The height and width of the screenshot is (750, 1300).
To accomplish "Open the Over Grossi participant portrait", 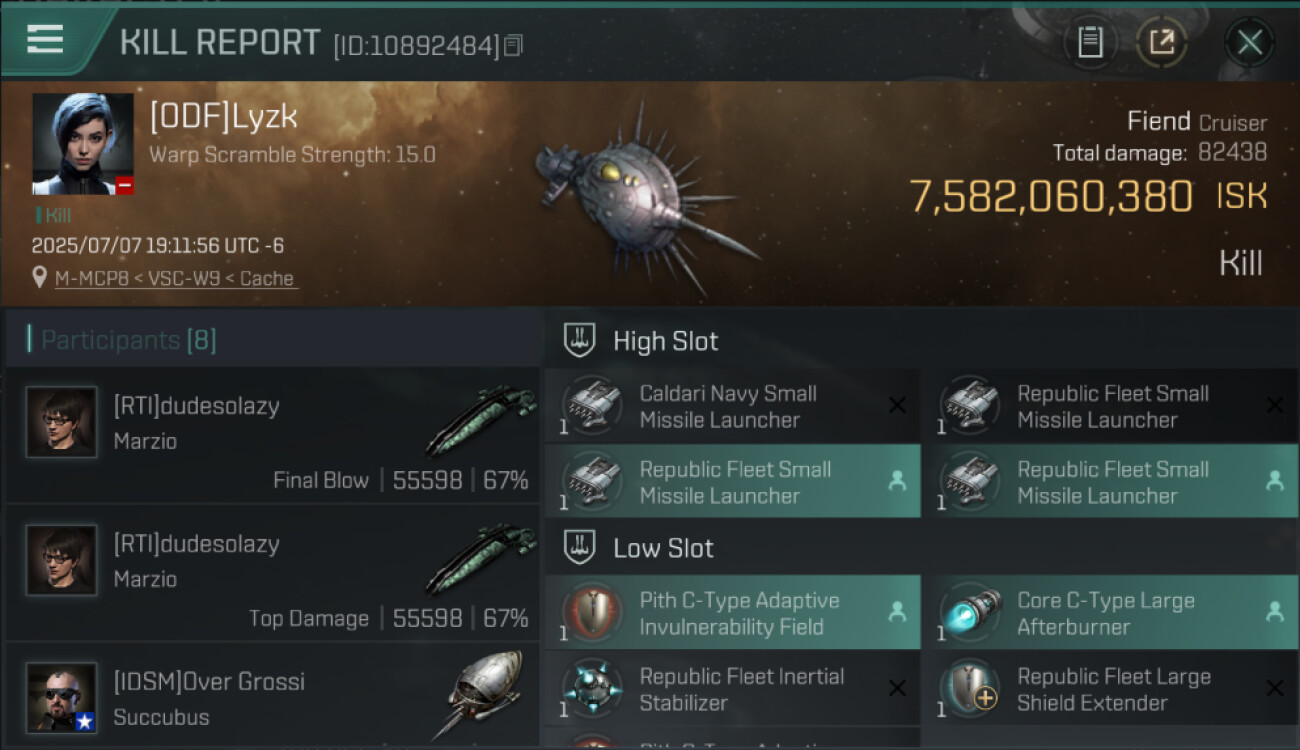I will tap(62, 697).
